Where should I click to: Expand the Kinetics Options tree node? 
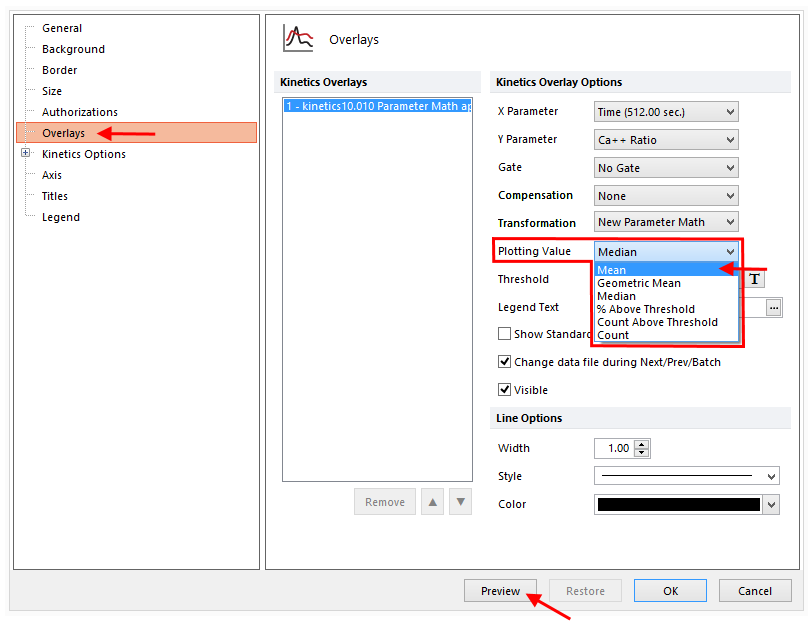(x=25, y=154)
